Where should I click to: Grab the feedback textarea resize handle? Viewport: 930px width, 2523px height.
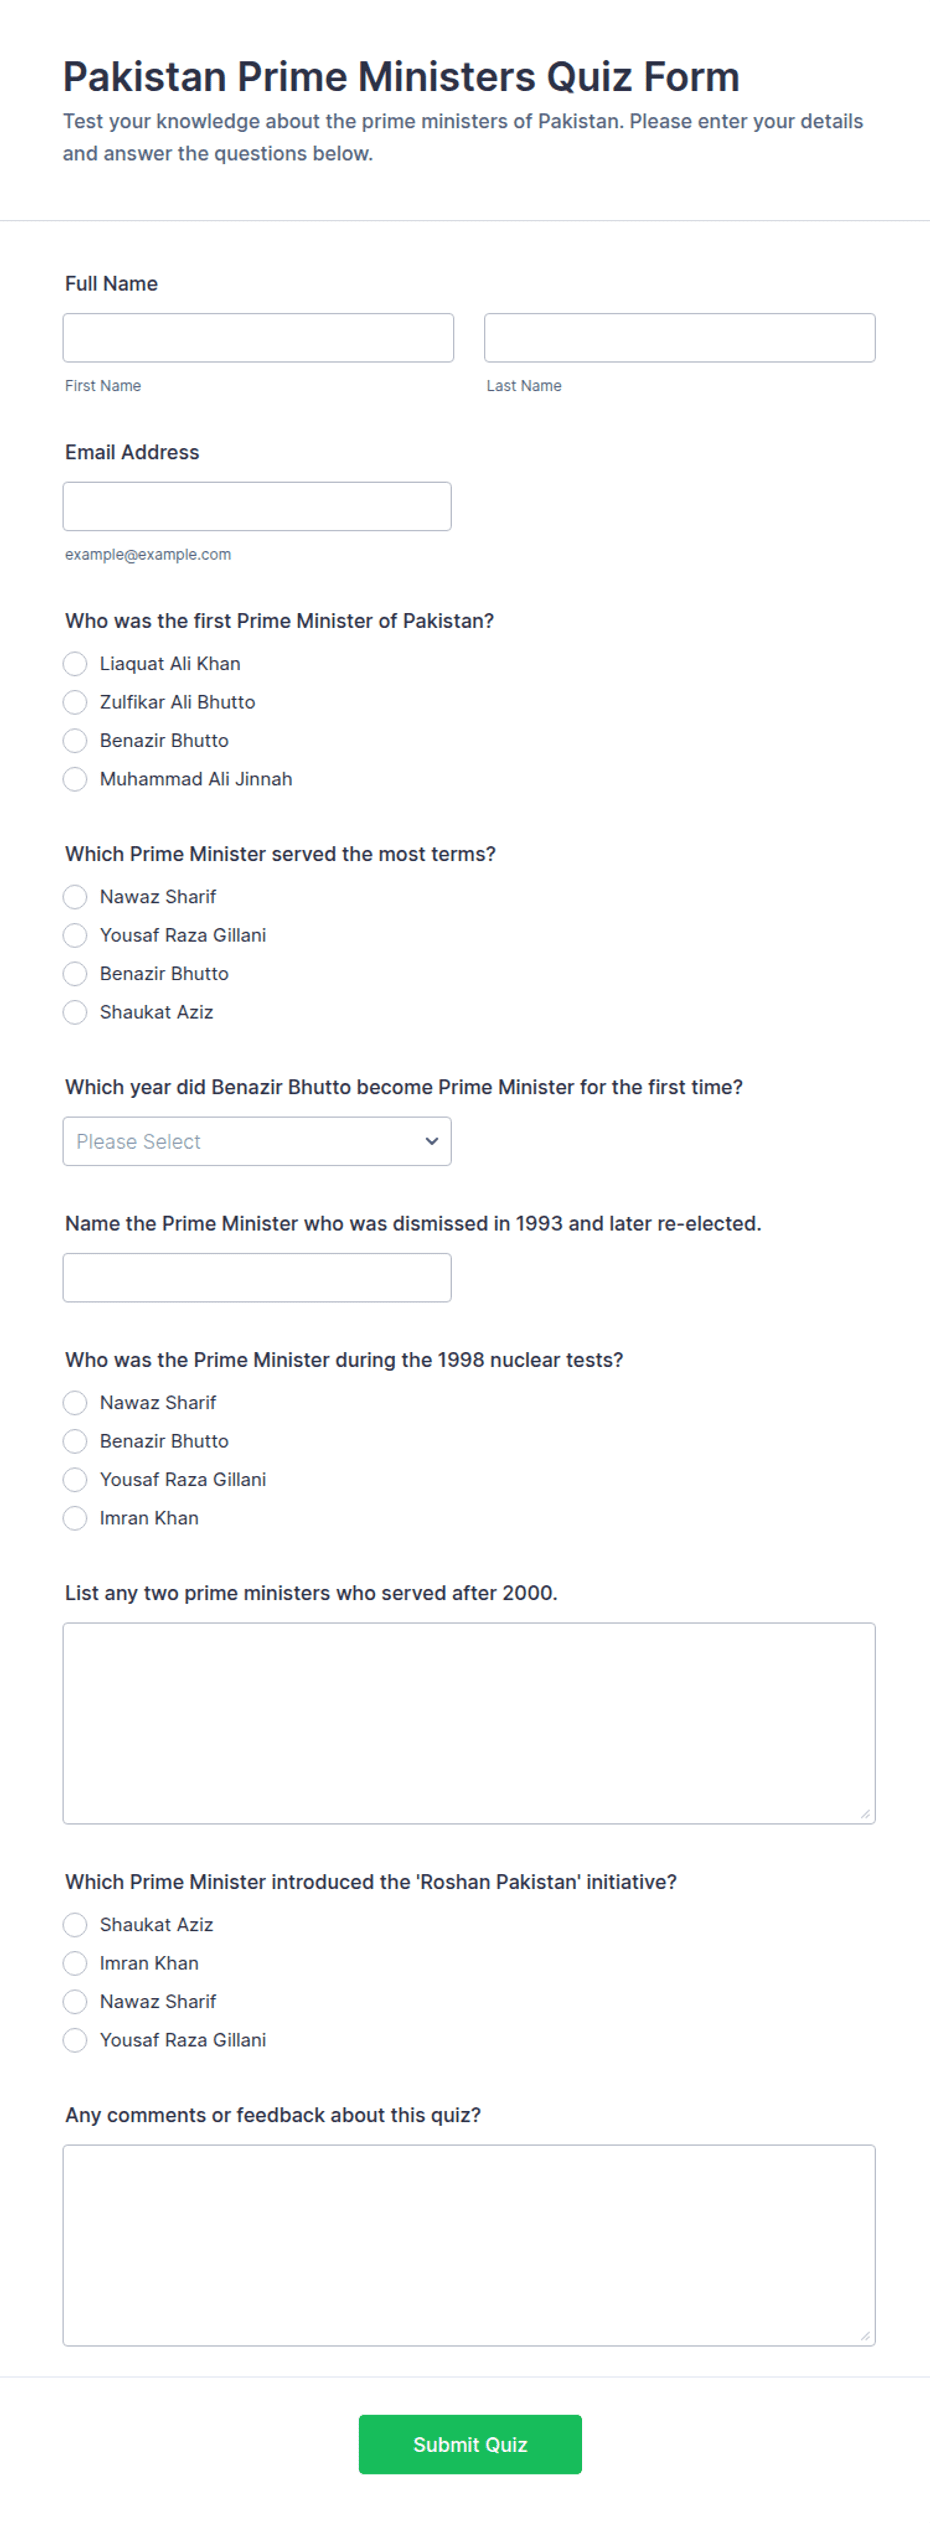click(866, 2336)
